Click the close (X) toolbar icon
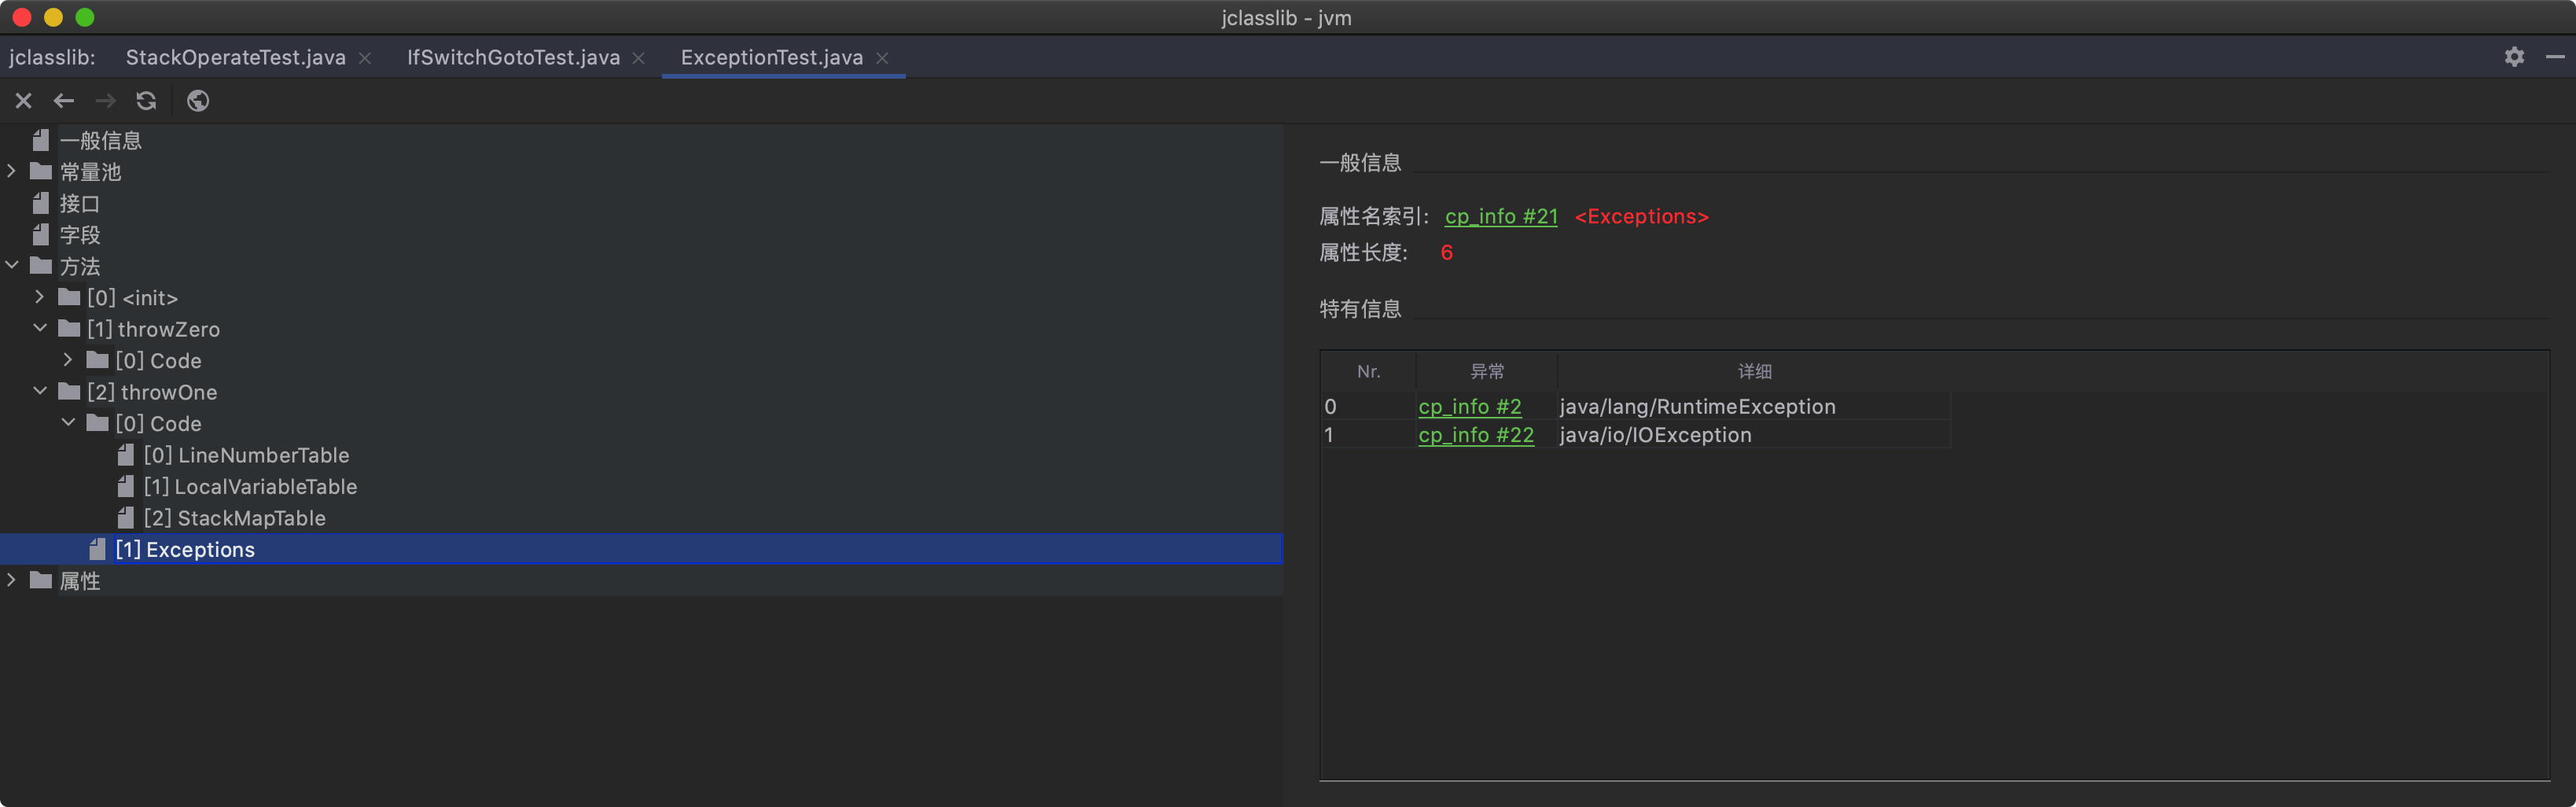Image resolution: width=2576 pixels, height=807 pixels. point(24,101)
